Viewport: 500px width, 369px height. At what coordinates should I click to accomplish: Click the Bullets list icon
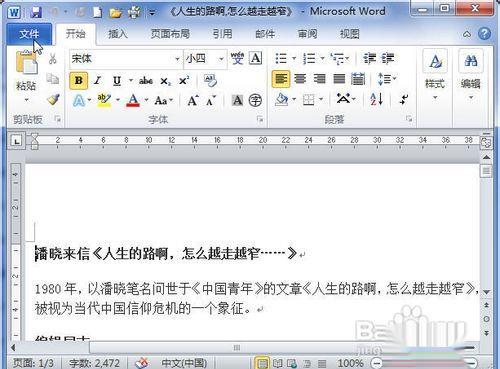tap(281, 59)
